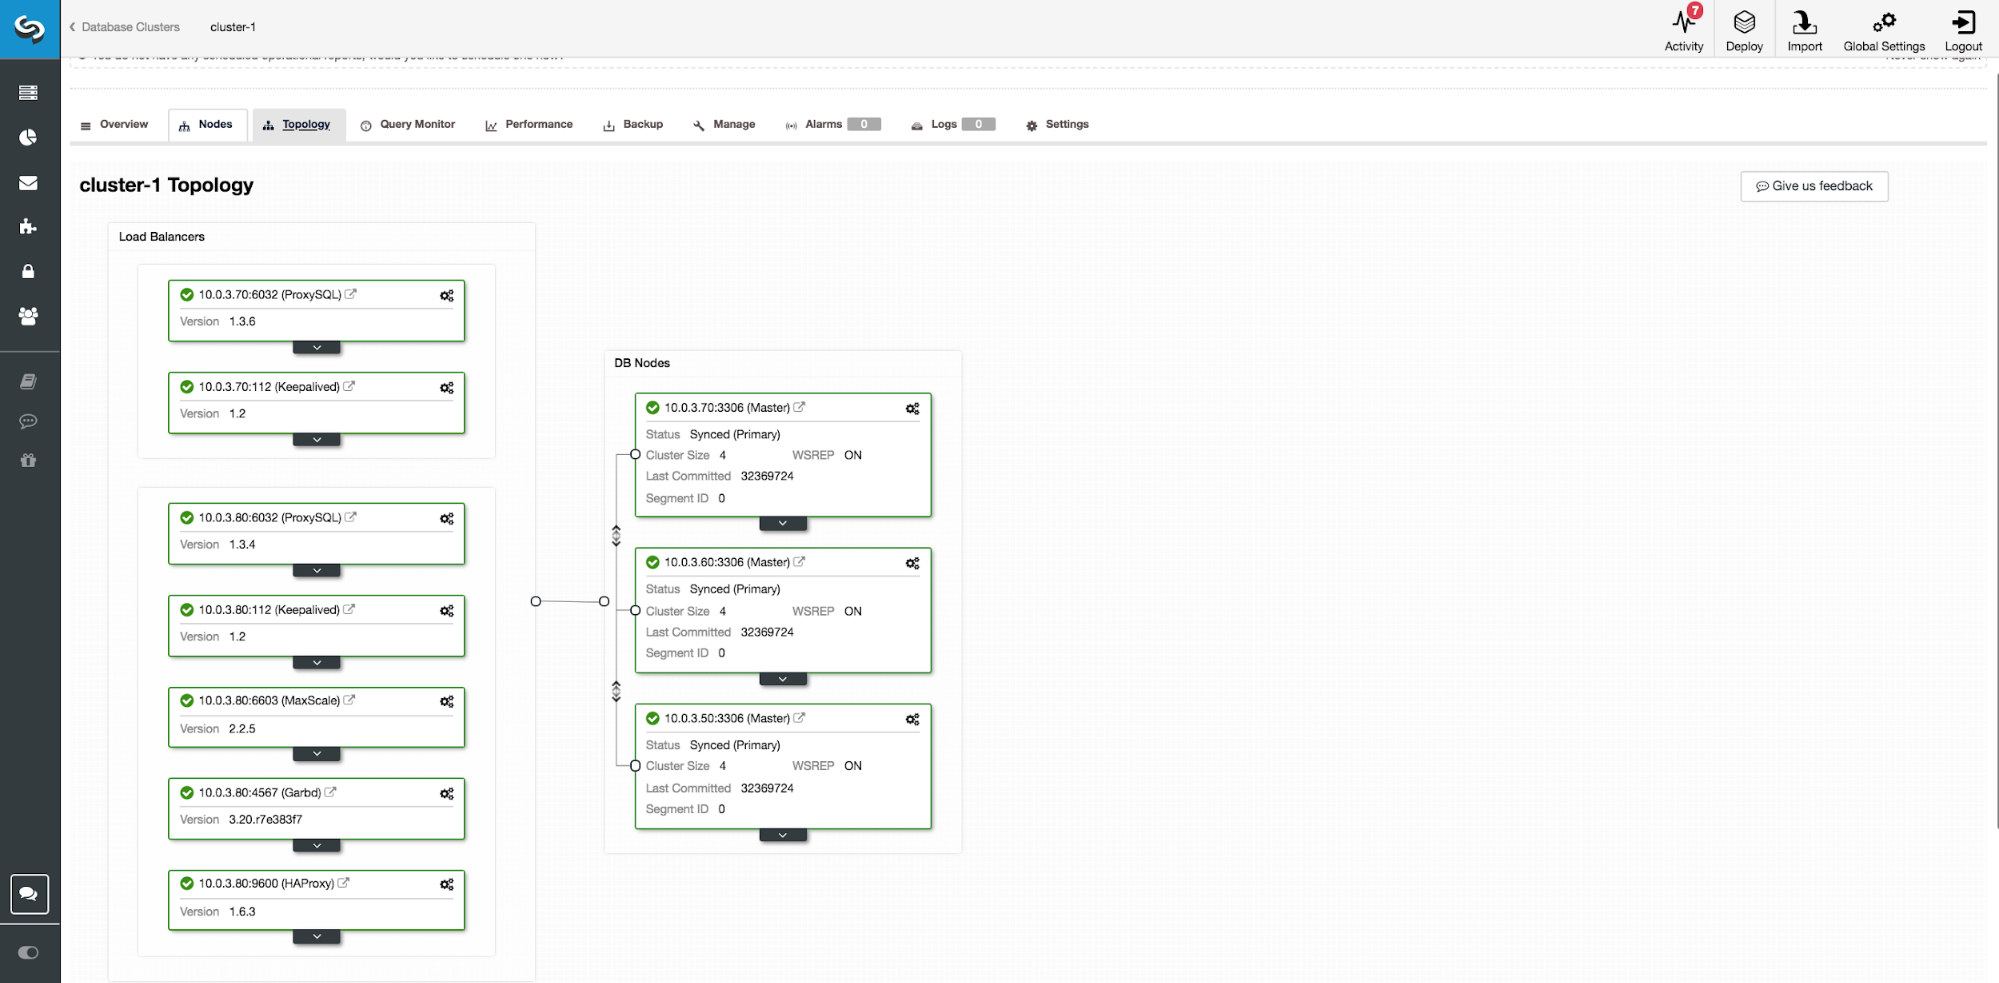Open the Manage tab

click(x=724, y=125)
